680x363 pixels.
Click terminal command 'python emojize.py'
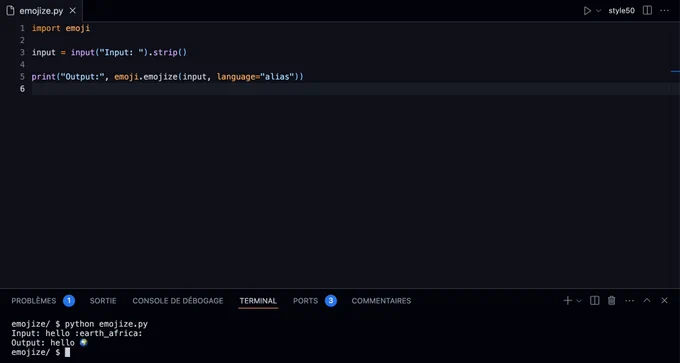[x=106, y=324]
